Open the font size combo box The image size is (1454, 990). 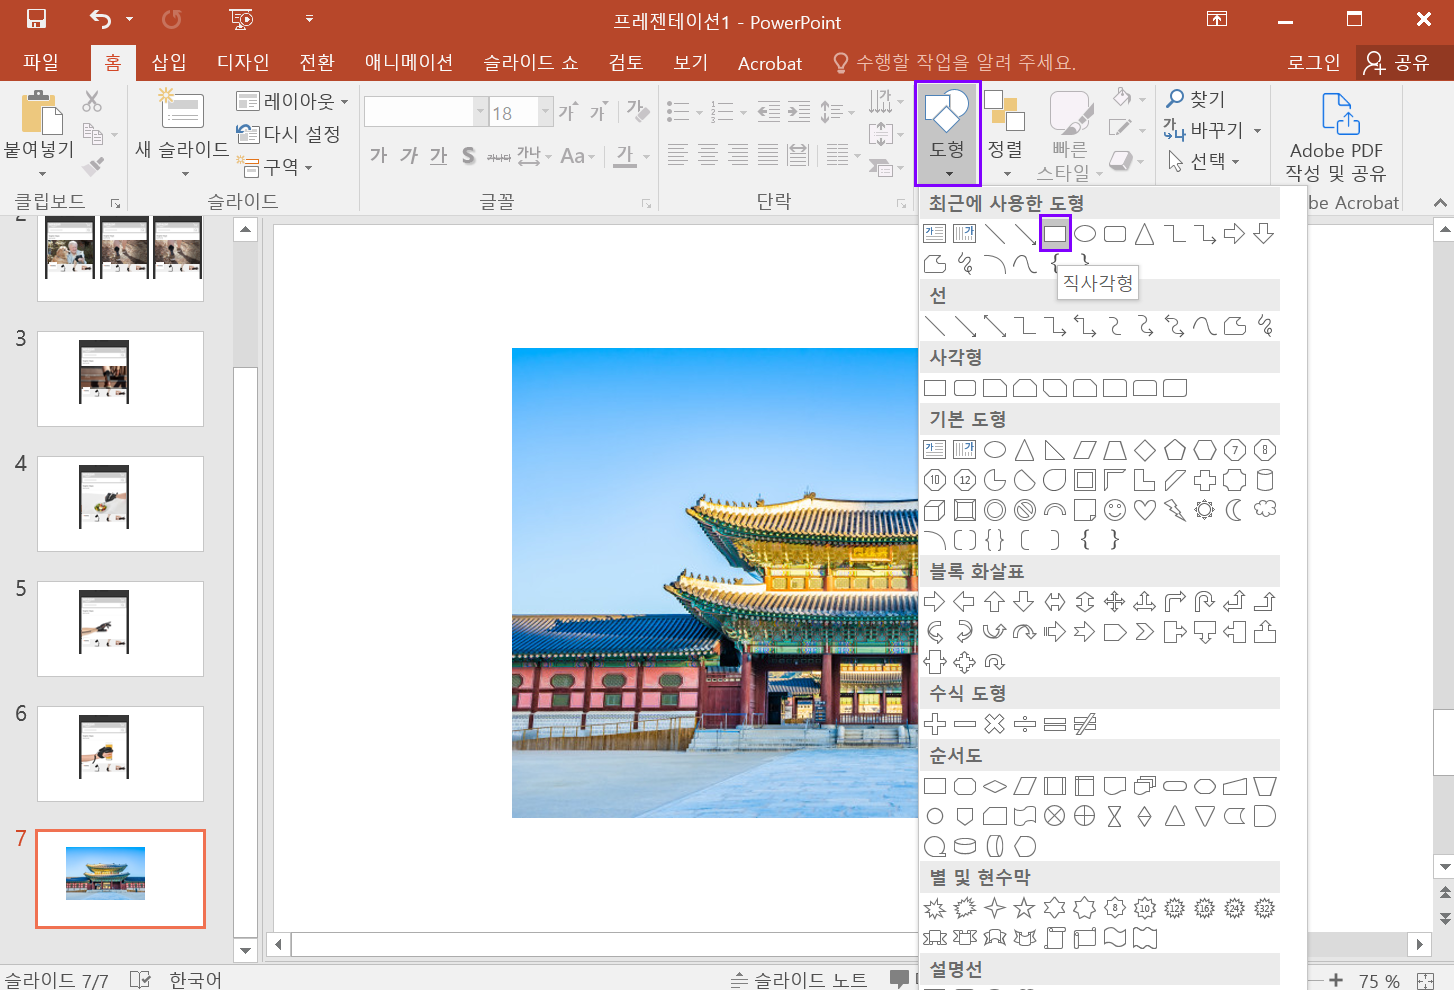click(520, 112)
